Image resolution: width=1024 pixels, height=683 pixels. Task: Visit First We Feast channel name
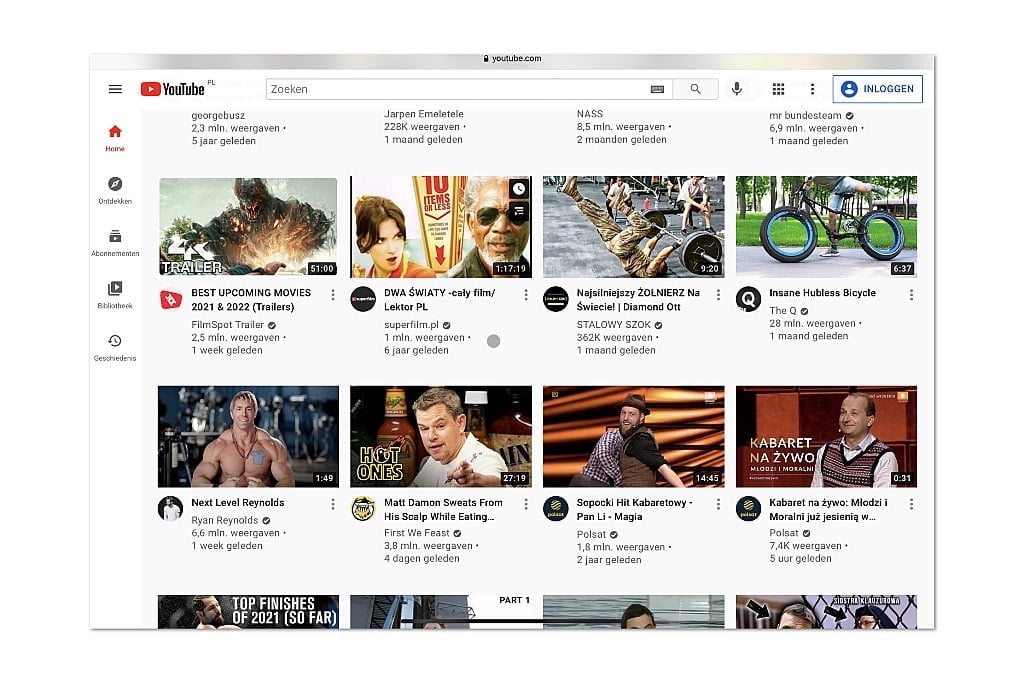tap(417, 533)
